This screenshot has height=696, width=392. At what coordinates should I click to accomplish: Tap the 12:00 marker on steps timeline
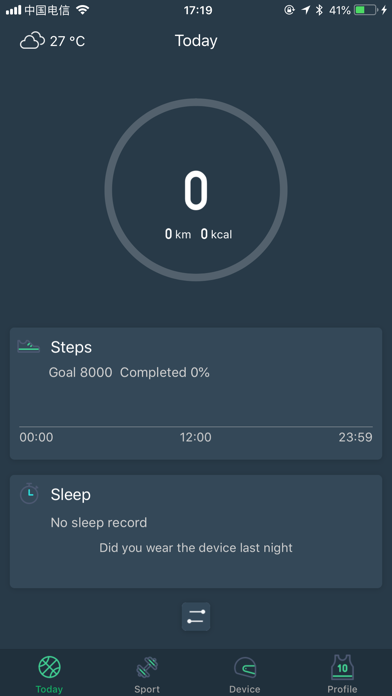click(x=195, y=438)
